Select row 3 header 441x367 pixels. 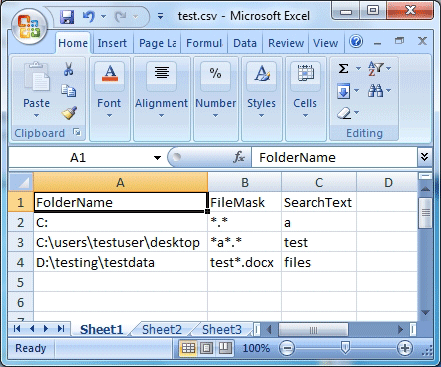(x=21, y=242)
